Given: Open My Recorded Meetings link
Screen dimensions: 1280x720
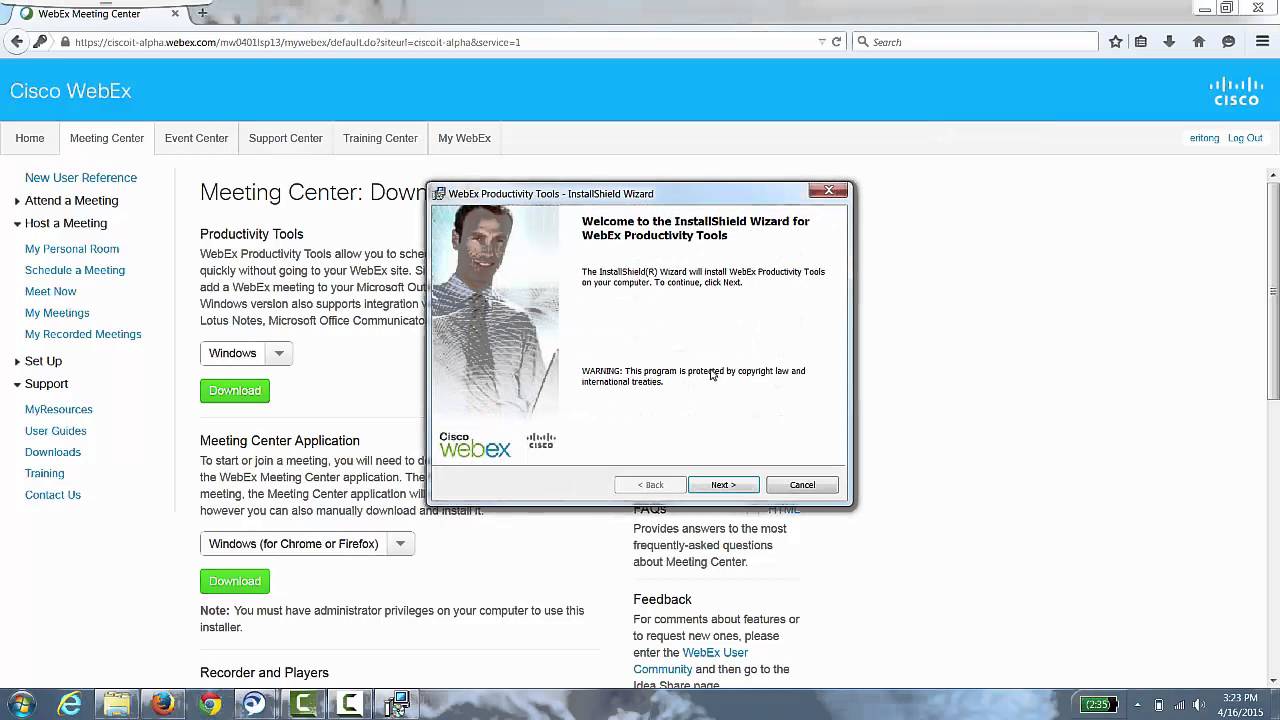Looking at the screenshot, I should (83, 334).
